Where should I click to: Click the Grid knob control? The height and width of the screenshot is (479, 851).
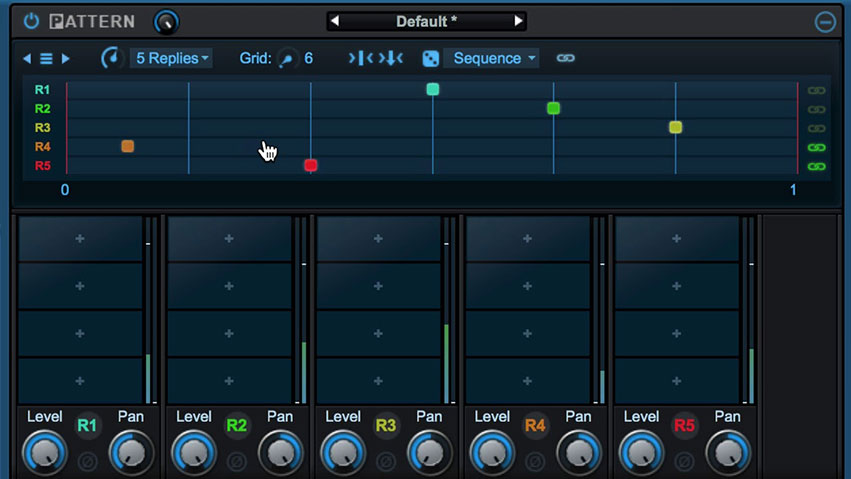click(x=288, y=59)
